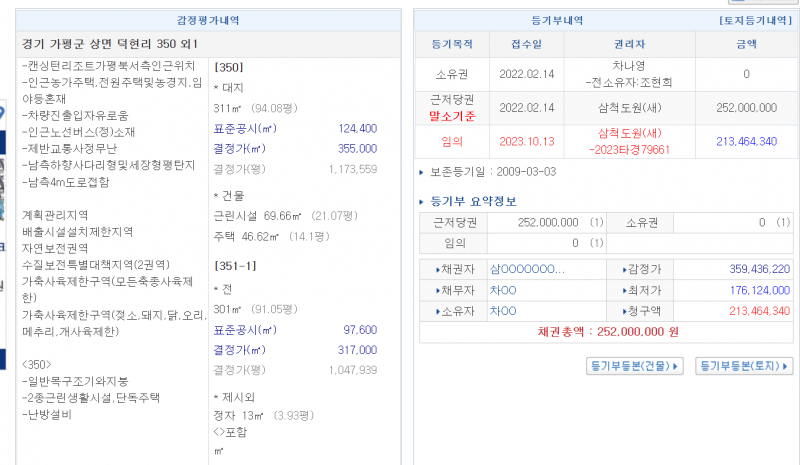
Task: Click the 등기부등본(건물) button
Action: [634, 367]
